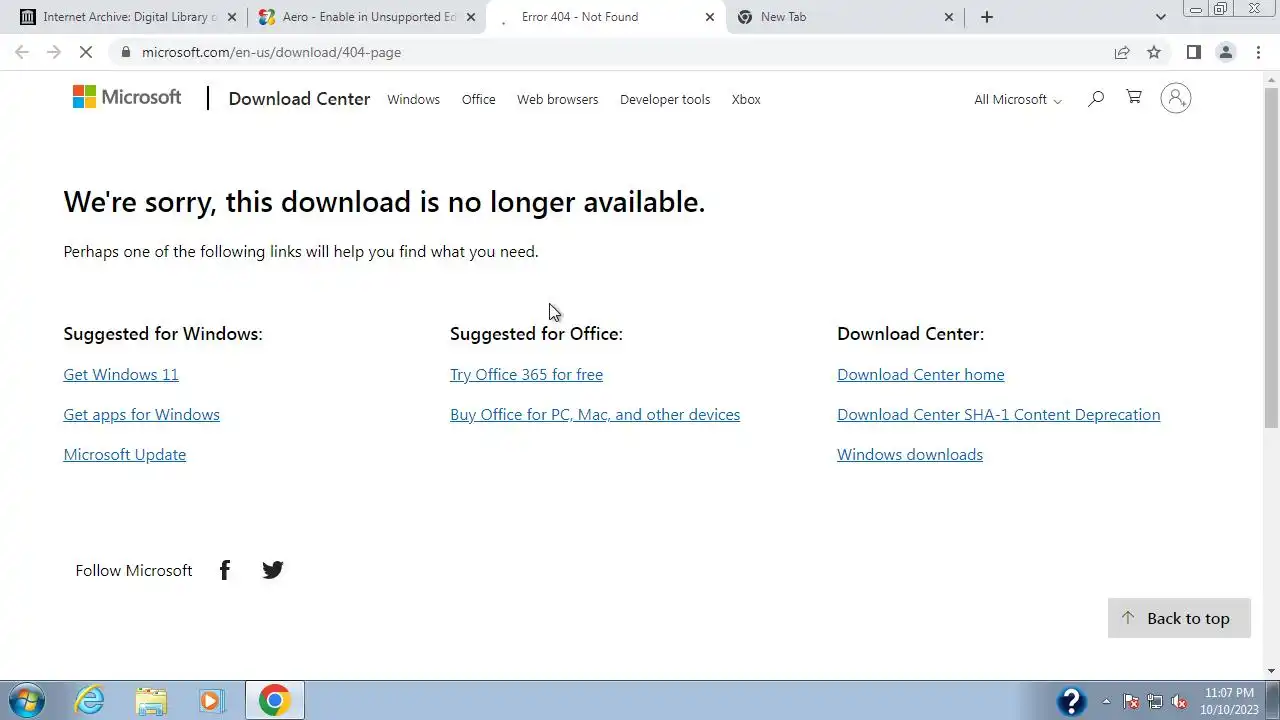
Task: Click the Action Center flag tray icon
Action: (1131, 701)
